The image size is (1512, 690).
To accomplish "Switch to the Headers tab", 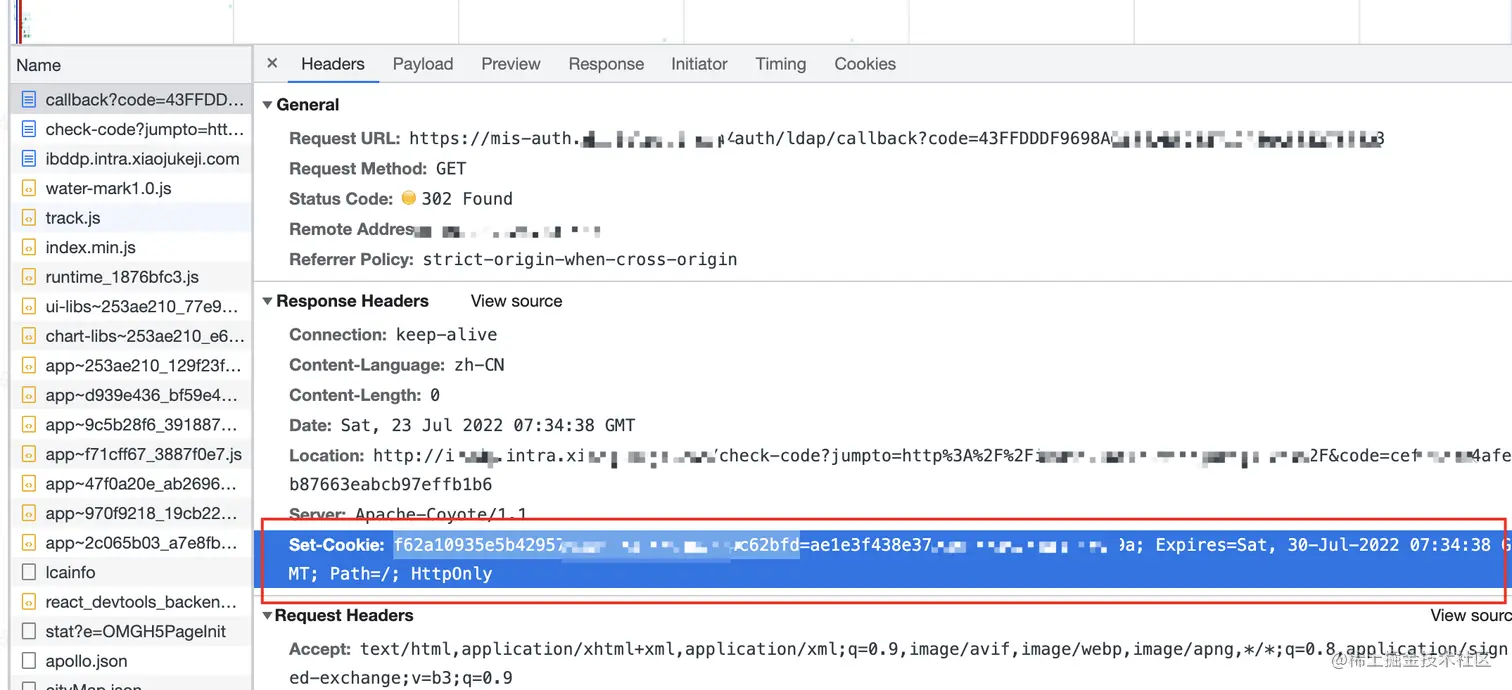I will click(x=332, y=64).
